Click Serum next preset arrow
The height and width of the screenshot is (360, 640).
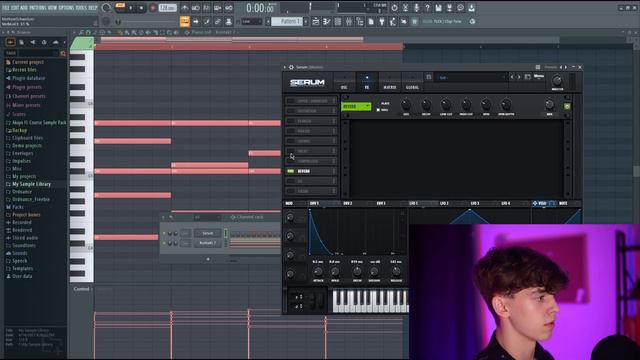pyautogui.click(x=519, y=77)
